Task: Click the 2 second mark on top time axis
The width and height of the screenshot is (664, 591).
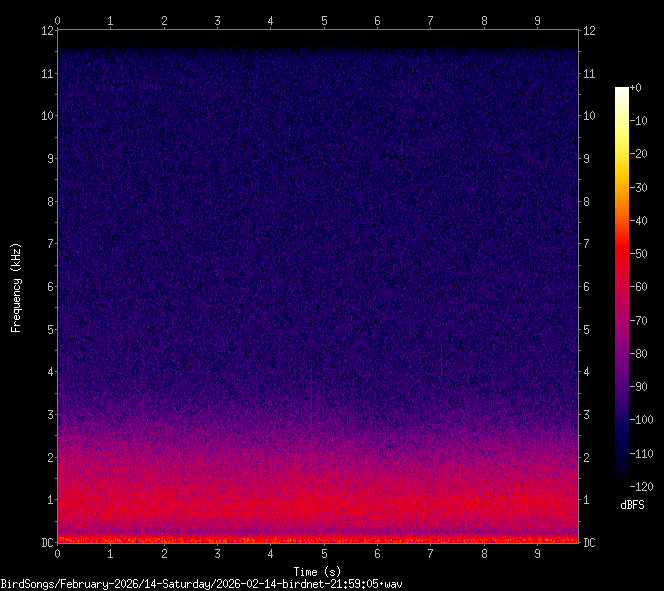Action: 164,19
